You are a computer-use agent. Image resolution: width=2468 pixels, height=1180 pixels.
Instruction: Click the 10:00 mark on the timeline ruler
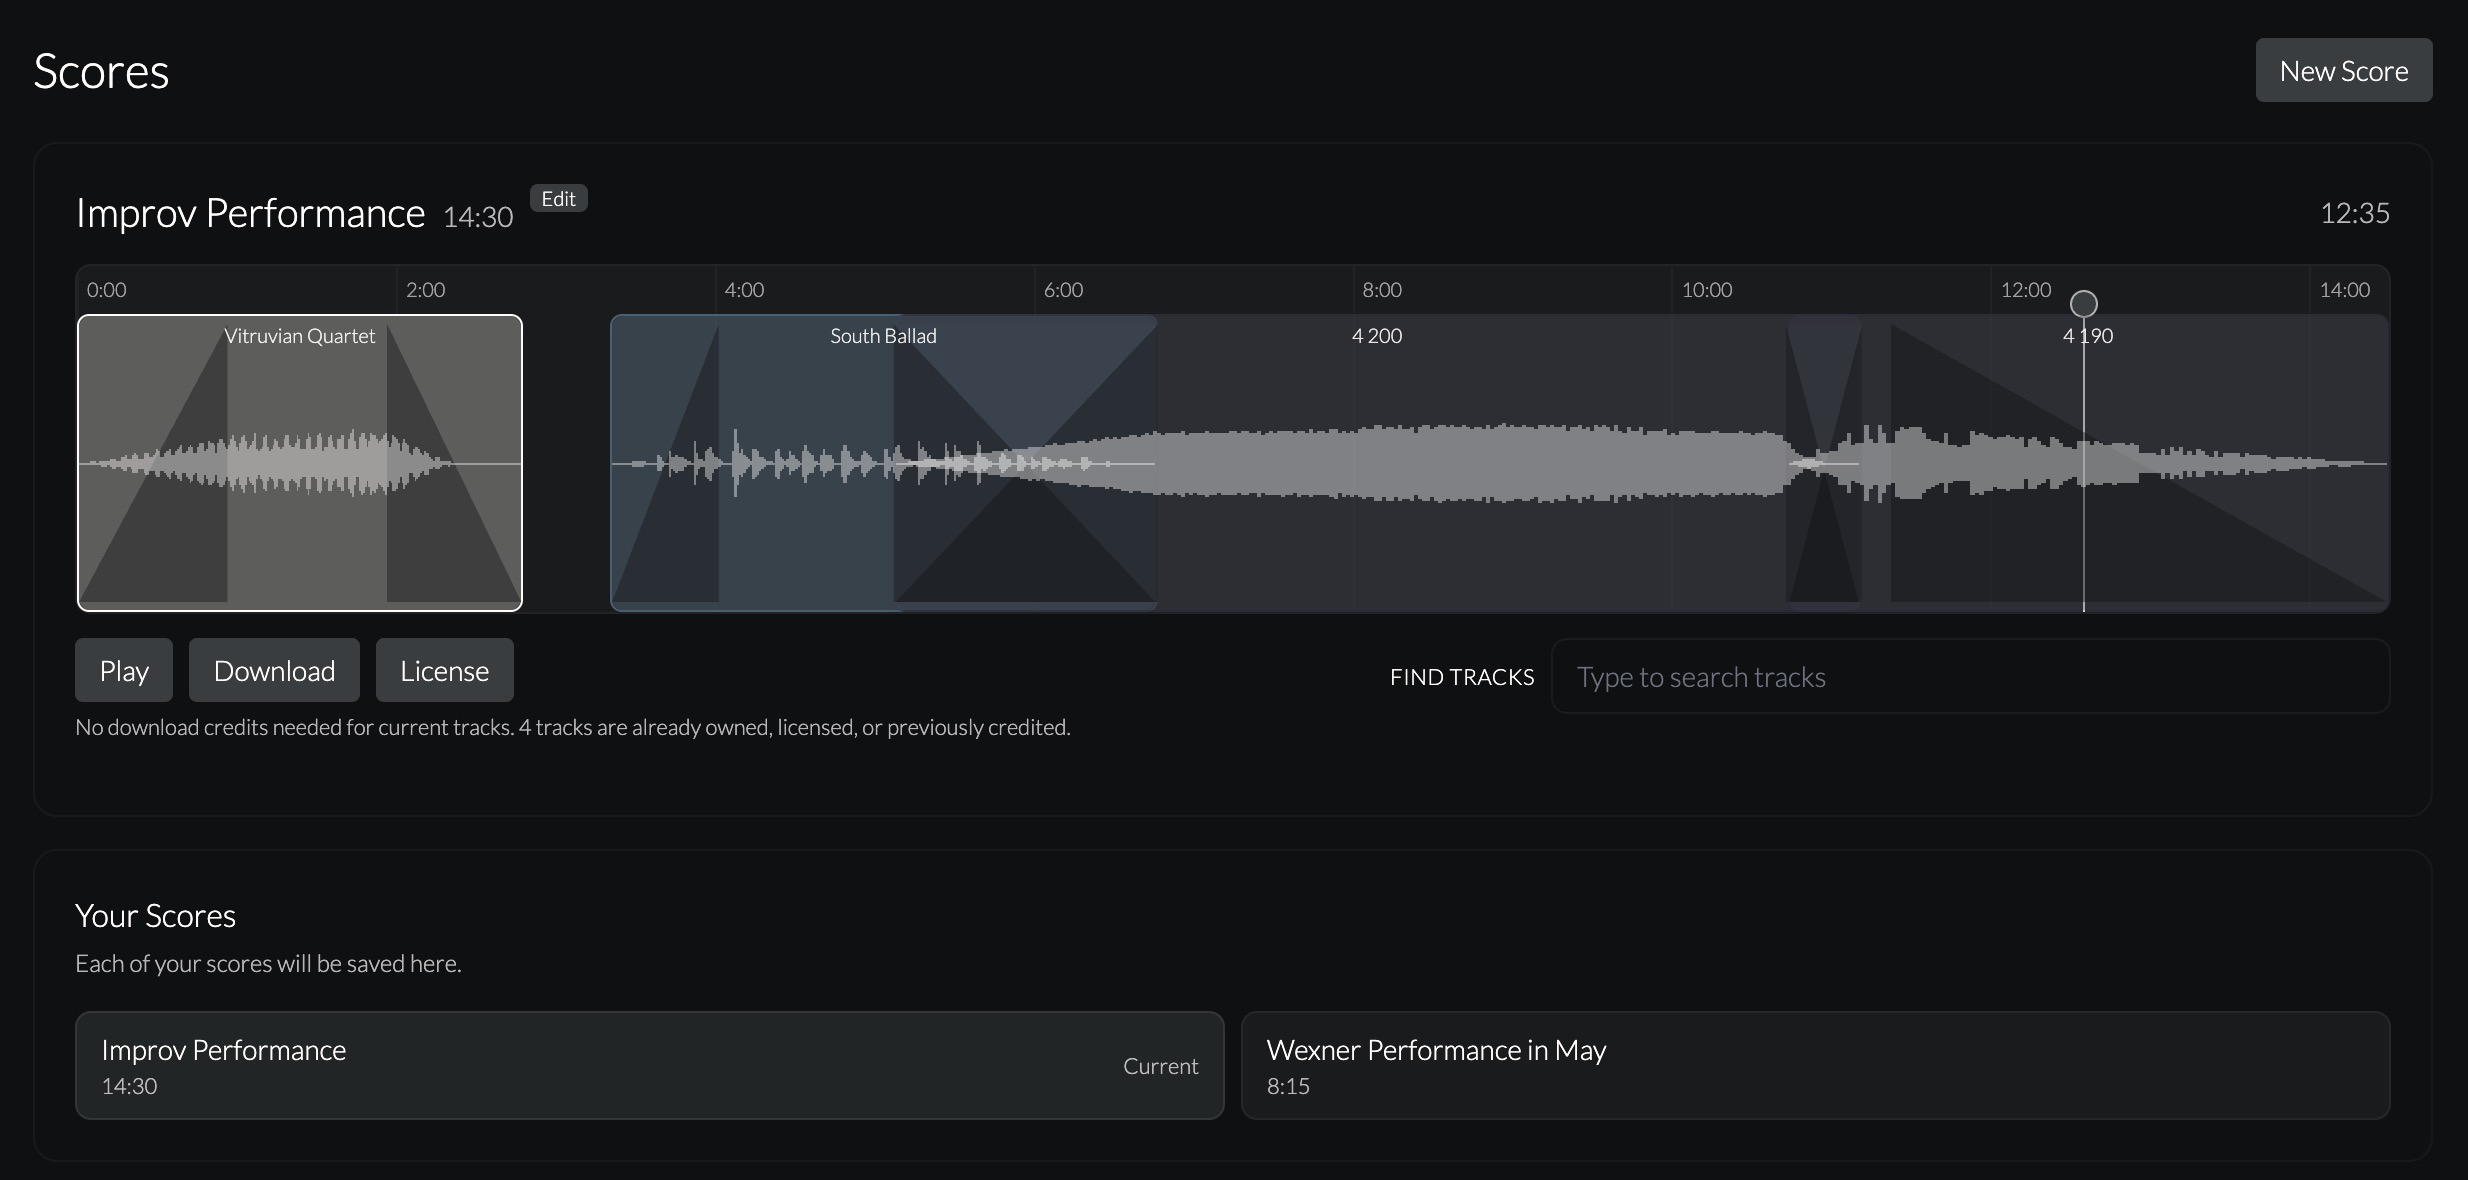tap(1706, 290)
